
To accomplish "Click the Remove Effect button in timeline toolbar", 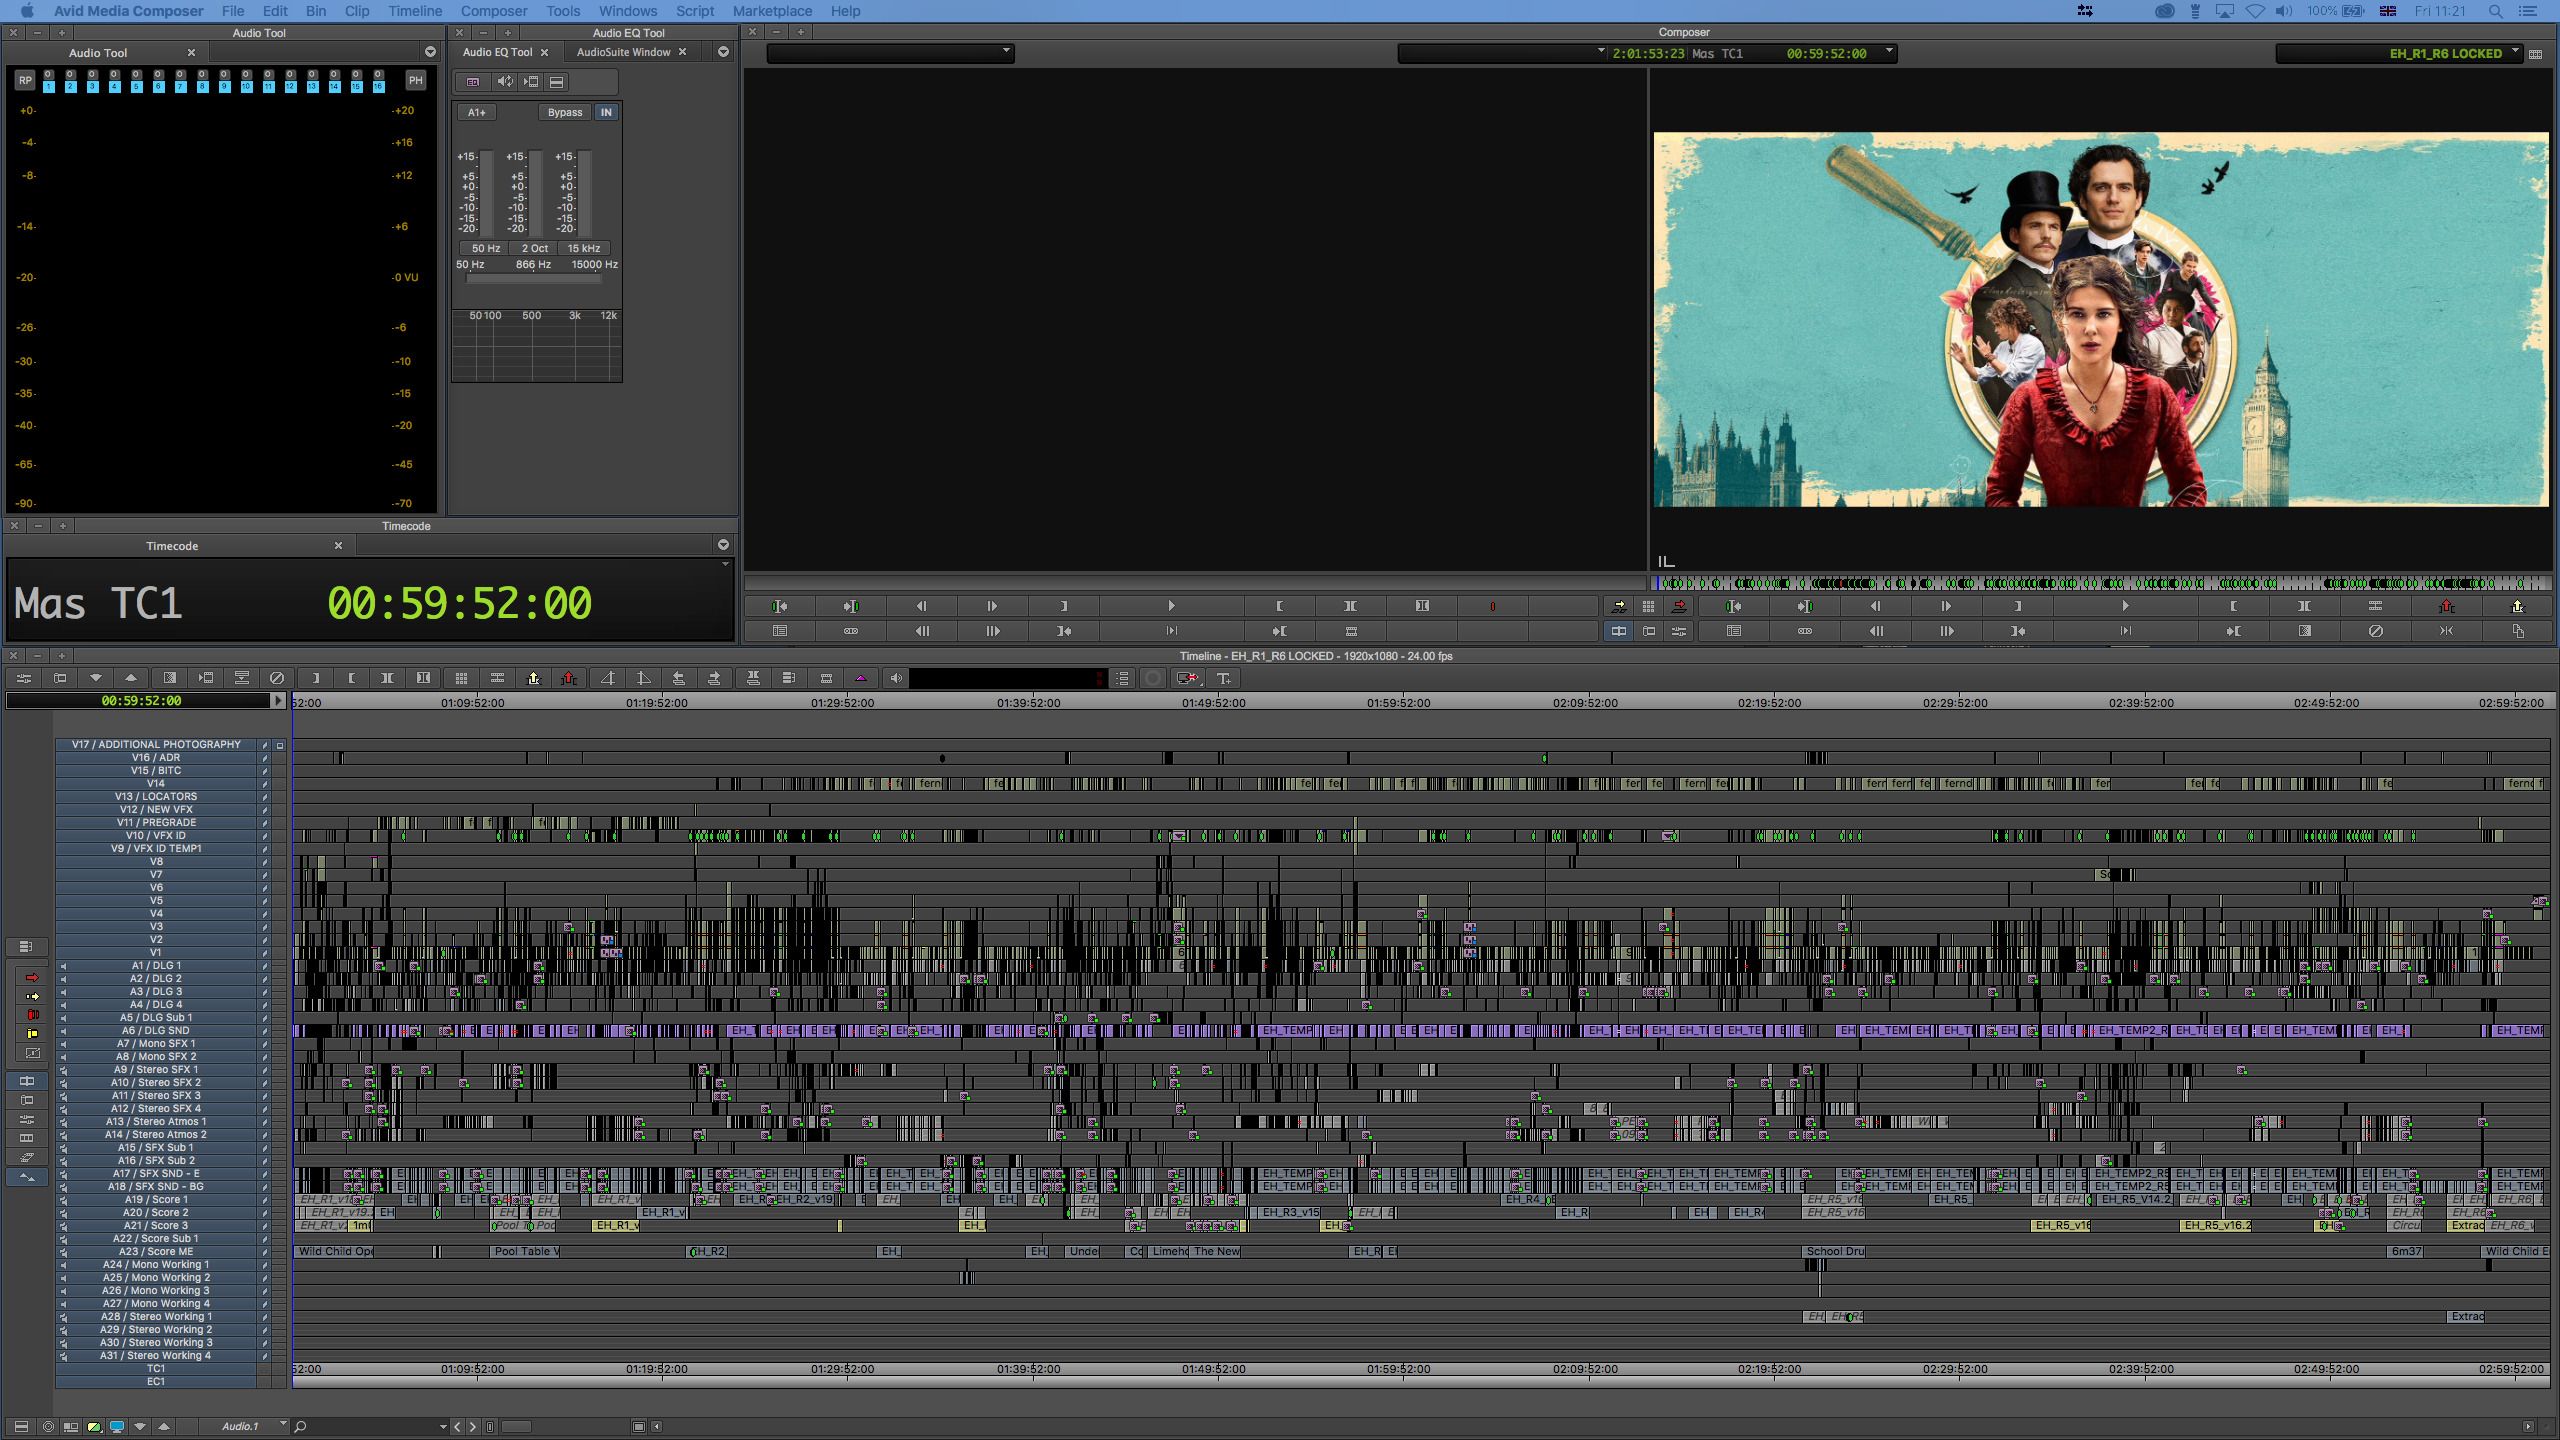I will [277, 678].
